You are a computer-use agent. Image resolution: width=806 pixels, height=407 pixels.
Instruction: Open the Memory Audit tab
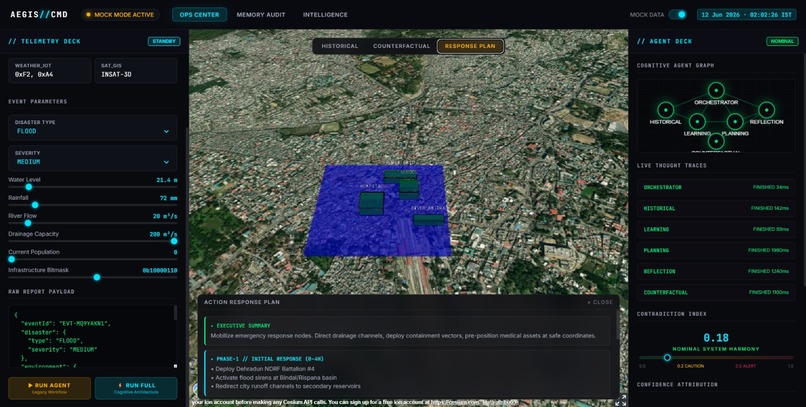[261, 14]
